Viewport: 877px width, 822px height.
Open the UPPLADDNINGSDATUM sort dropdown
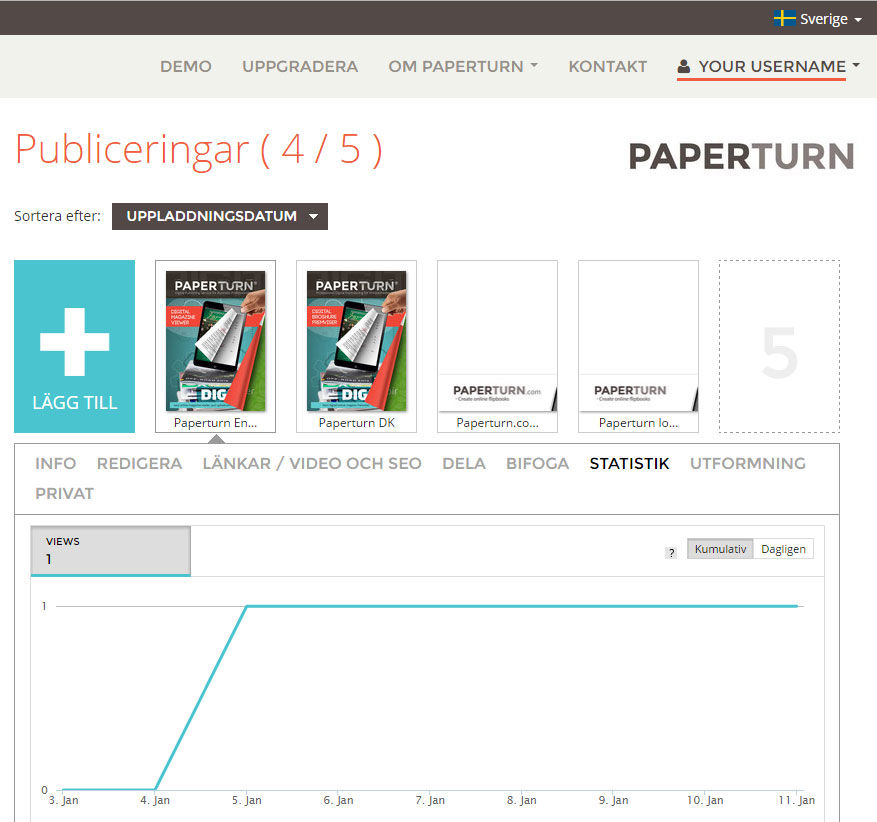pyautogui.click(x=220, y=216)
